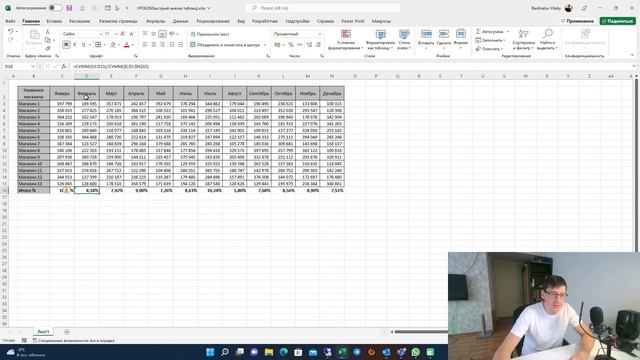Switch to Insert (Вставка) tab
Viewport: 640px width, 360px height.
54,21
